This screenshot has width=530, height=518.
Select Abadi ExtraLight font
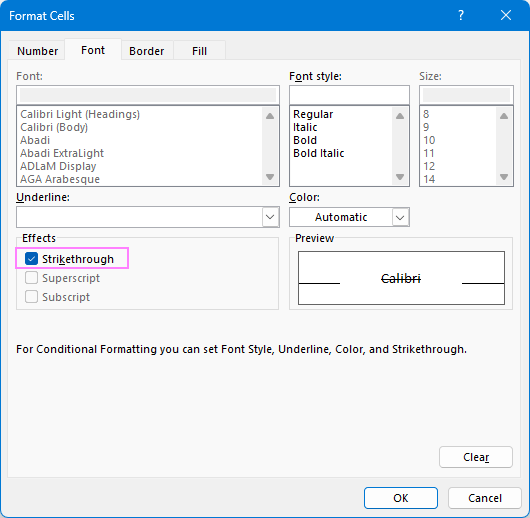click(x=62, y=153)
